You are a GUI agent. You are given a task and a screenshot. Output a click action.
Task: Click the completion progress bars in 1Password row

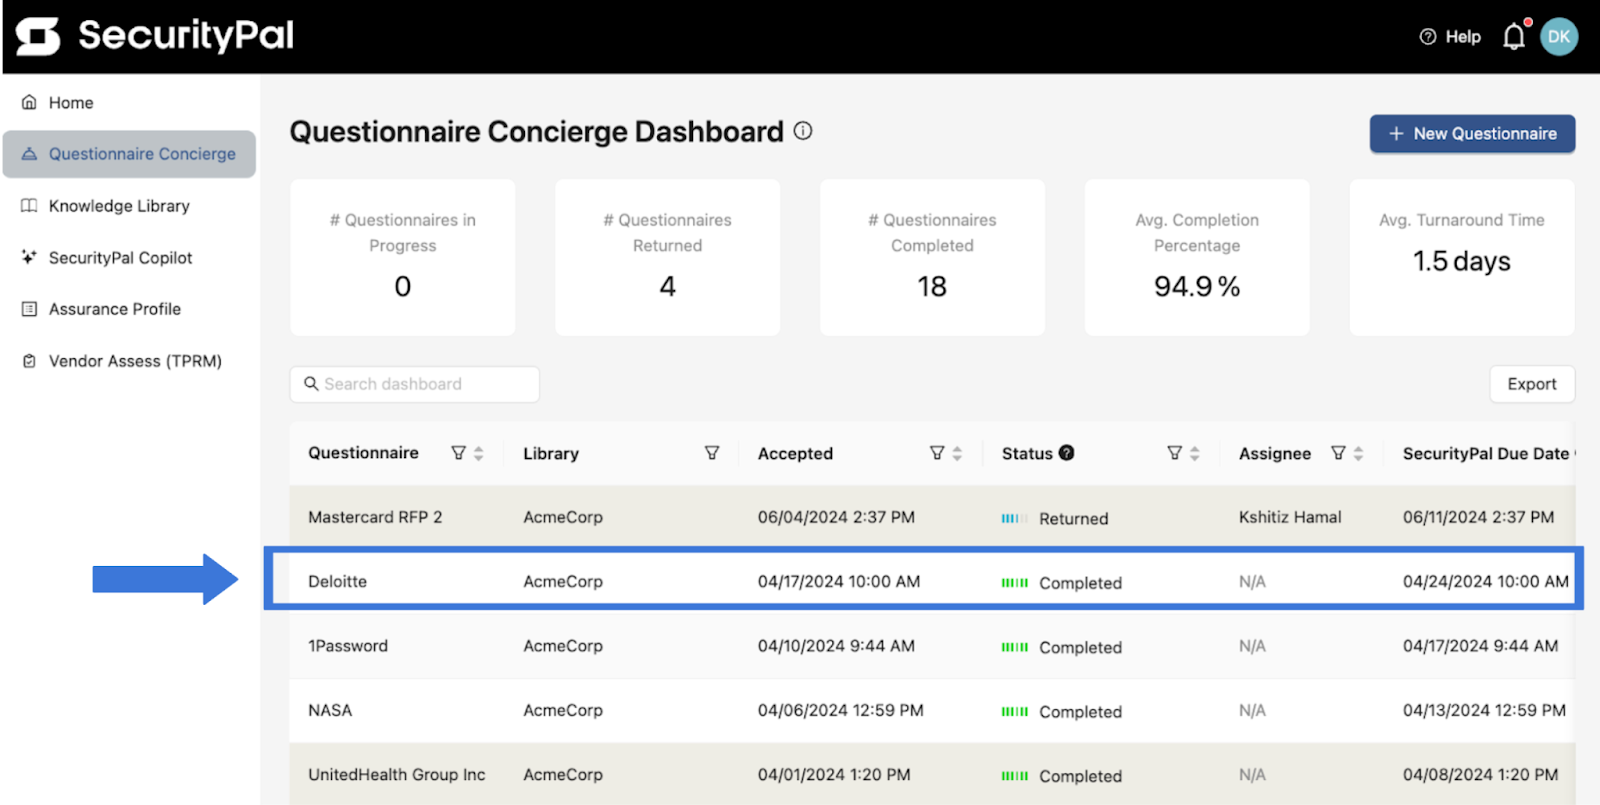(1015, 647)
